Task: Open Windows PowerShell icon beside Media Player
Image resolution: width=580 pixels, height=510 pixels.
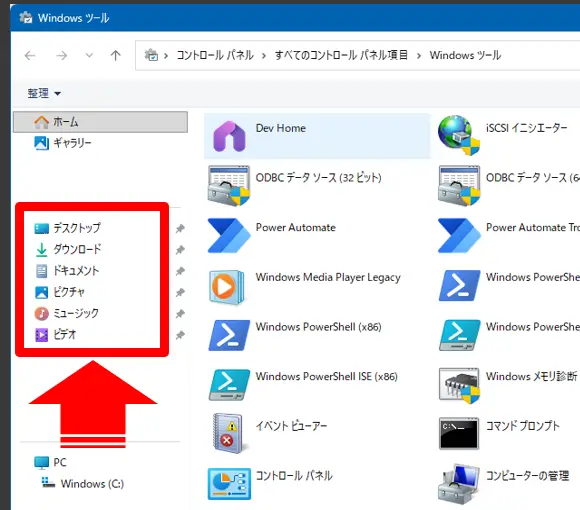Action: (459, 285)
